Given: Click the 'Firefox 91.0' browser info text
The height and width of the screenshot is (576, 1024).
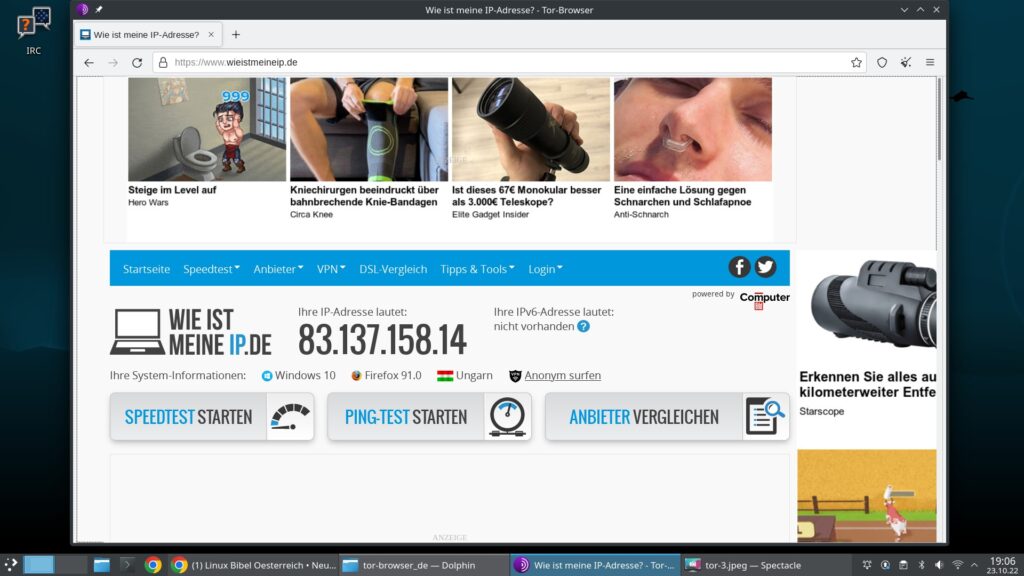Looking at the screenshot, I should (x=392, y=376).
